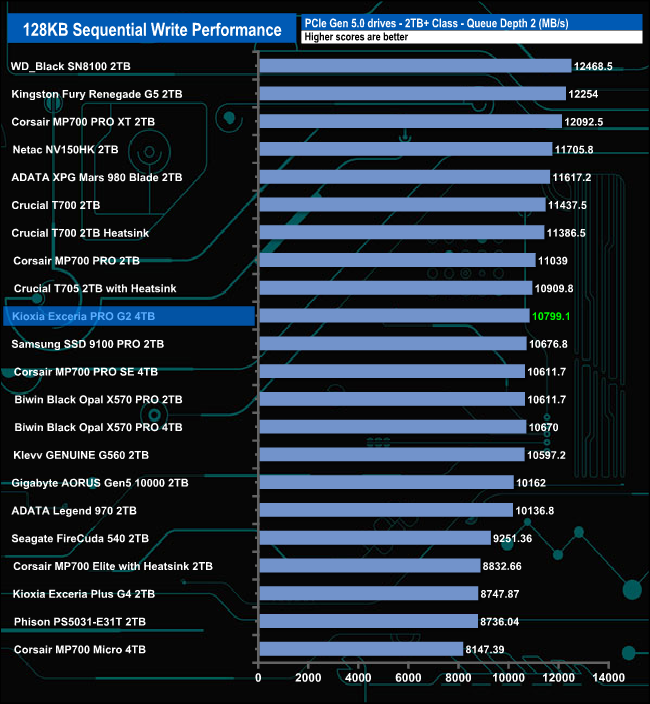Viewport: 650px width, 704px height.
Task: Click the Seagate FireCuda 540 bar
Action: [375, 538]
